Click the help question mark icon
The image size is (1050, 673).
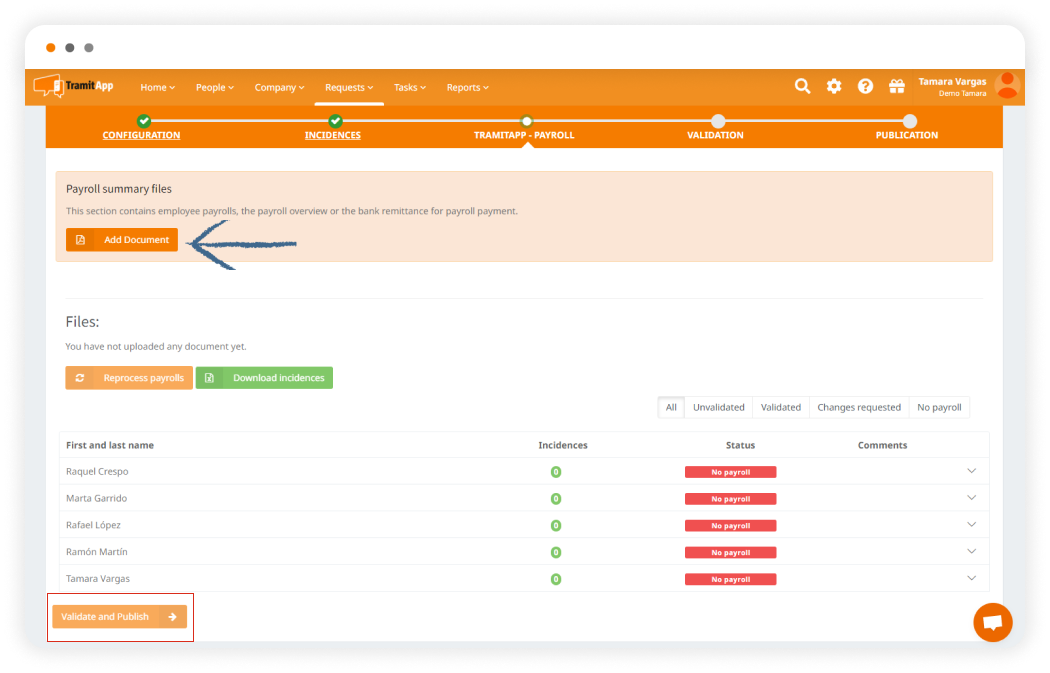tap(865, 87)
